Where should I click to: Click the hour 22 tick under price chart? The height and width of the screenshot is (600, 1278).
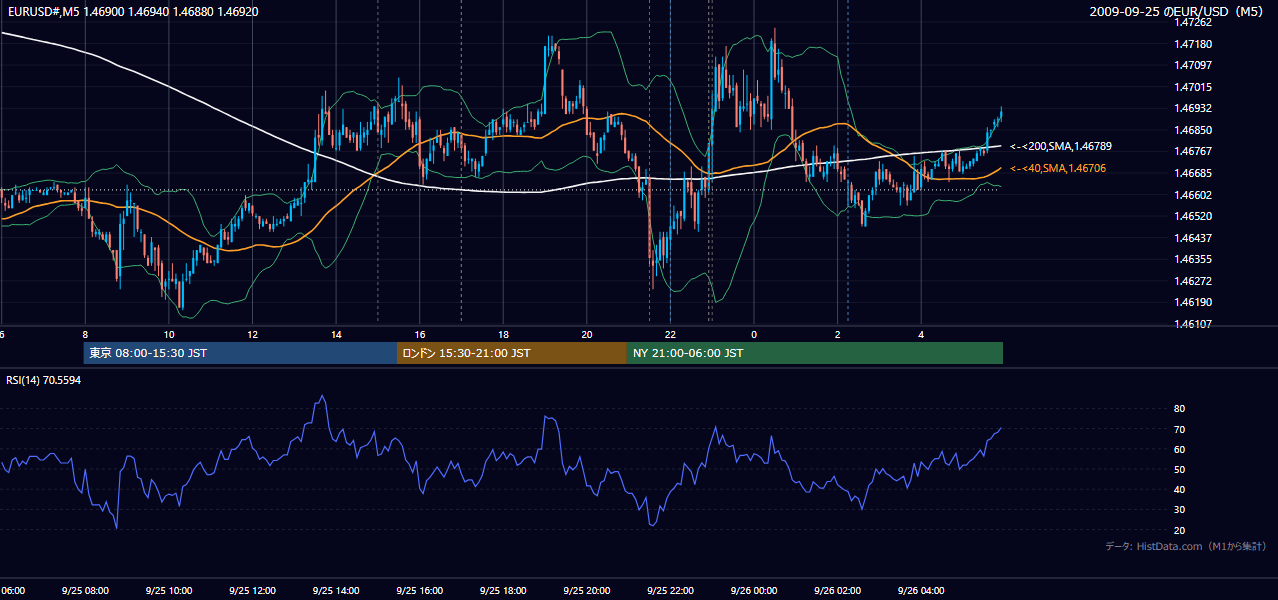670,334
